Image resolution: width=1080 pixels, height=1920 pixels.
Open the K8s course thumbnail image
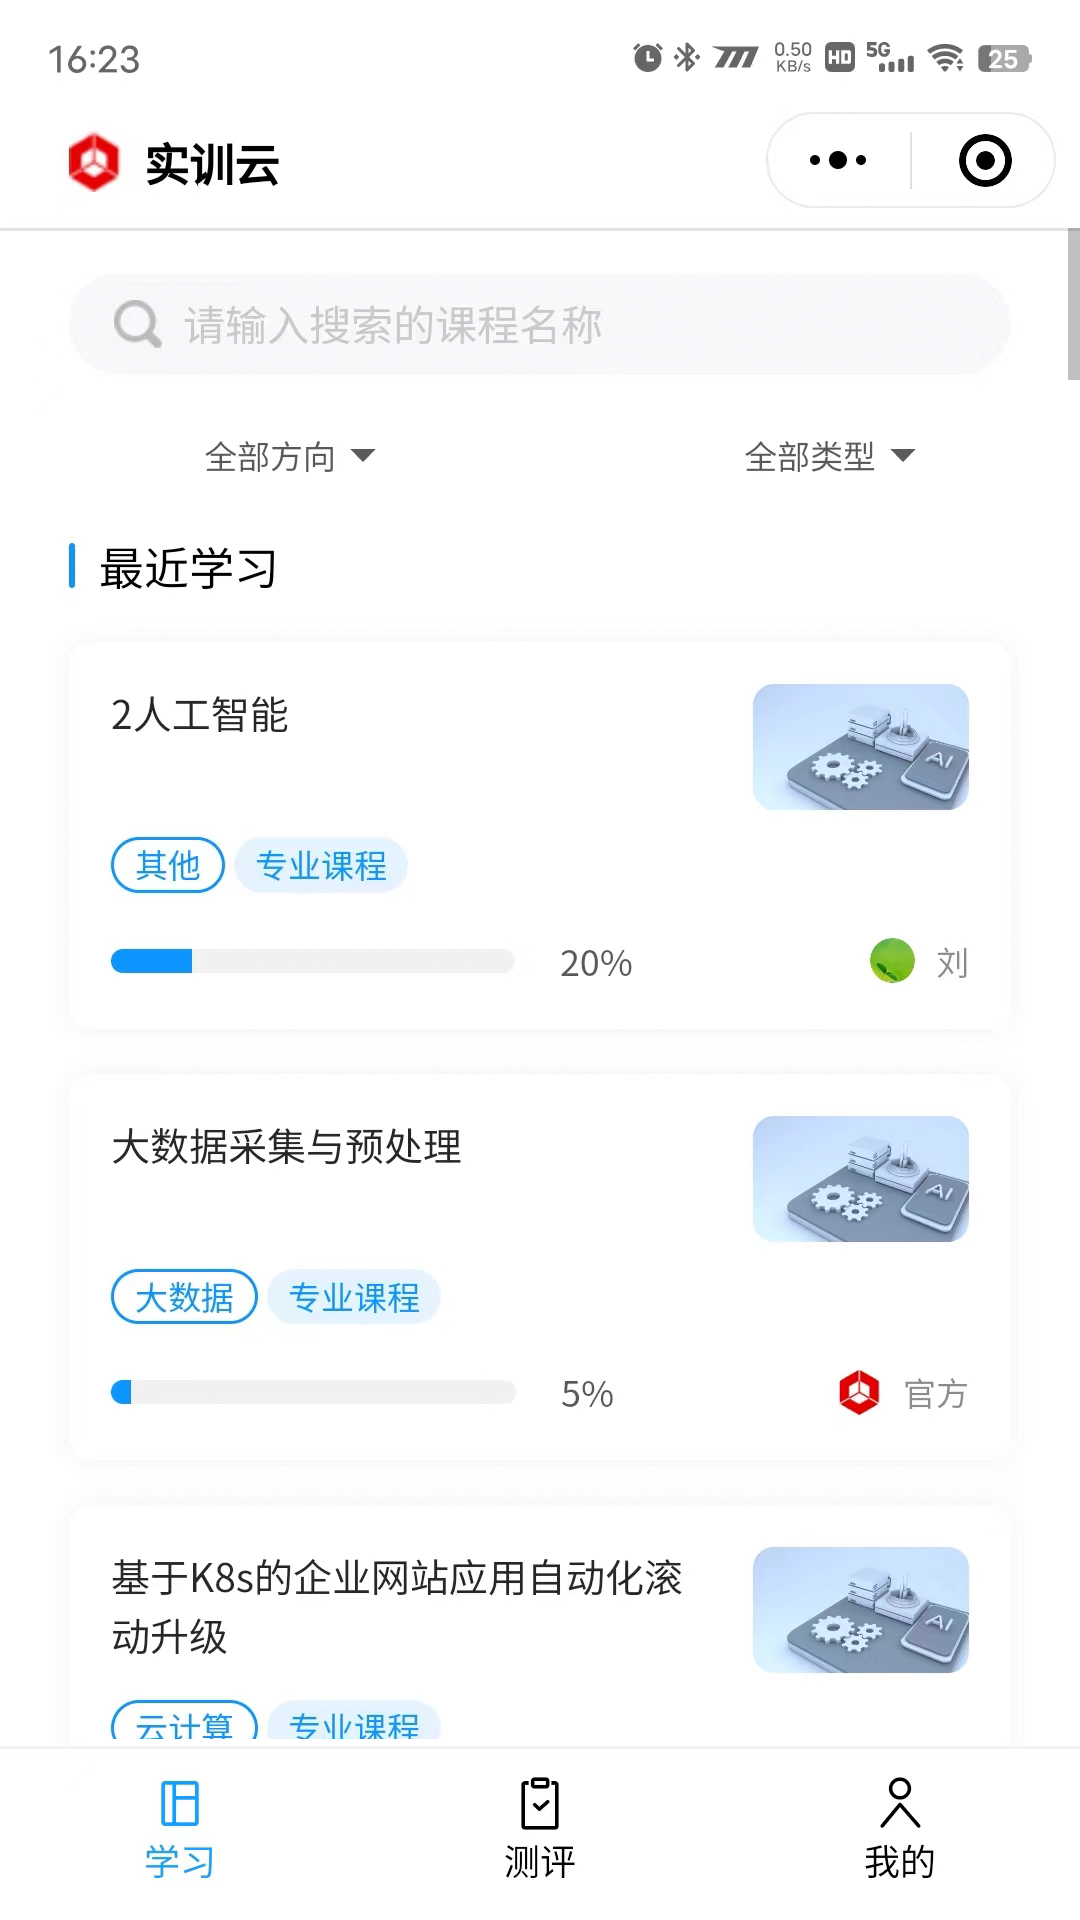[x=861, y=1610]
